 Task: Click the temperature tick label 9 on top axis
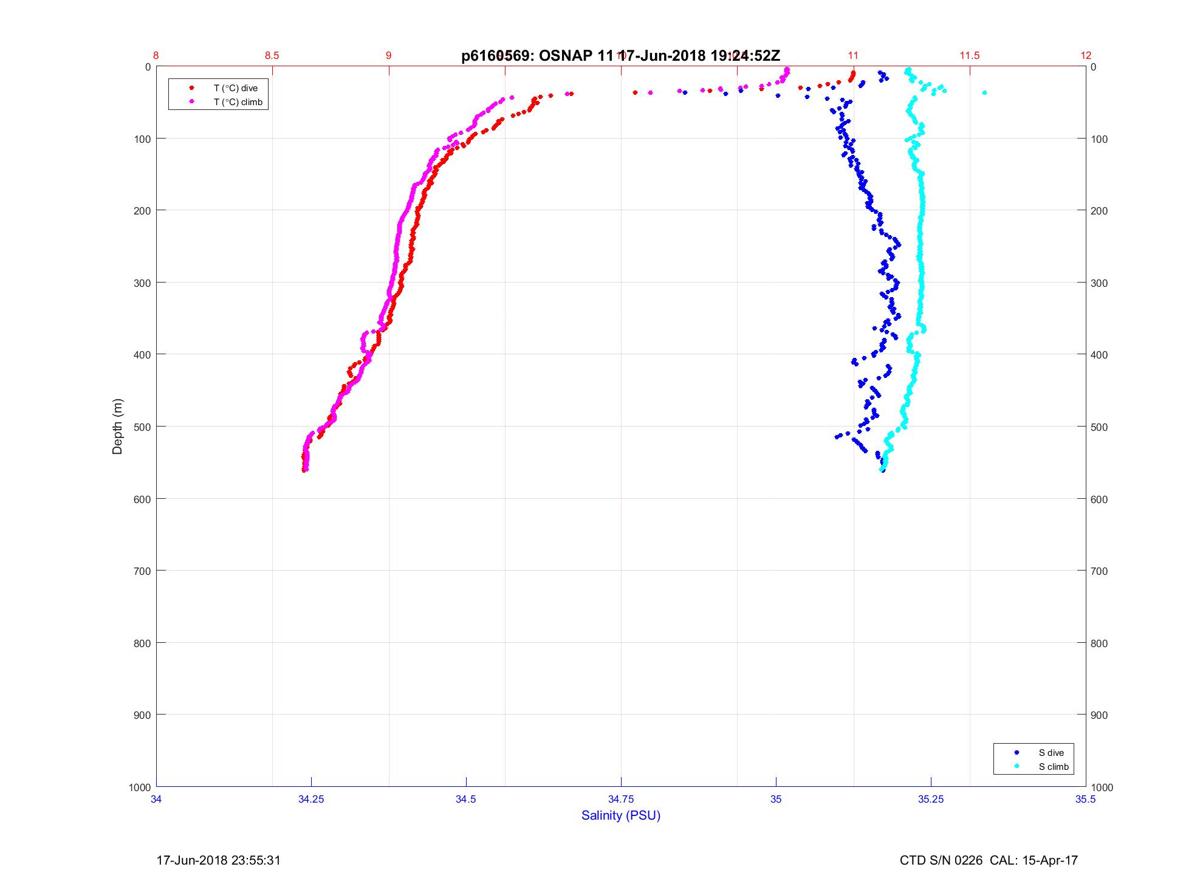click(389, 55)
